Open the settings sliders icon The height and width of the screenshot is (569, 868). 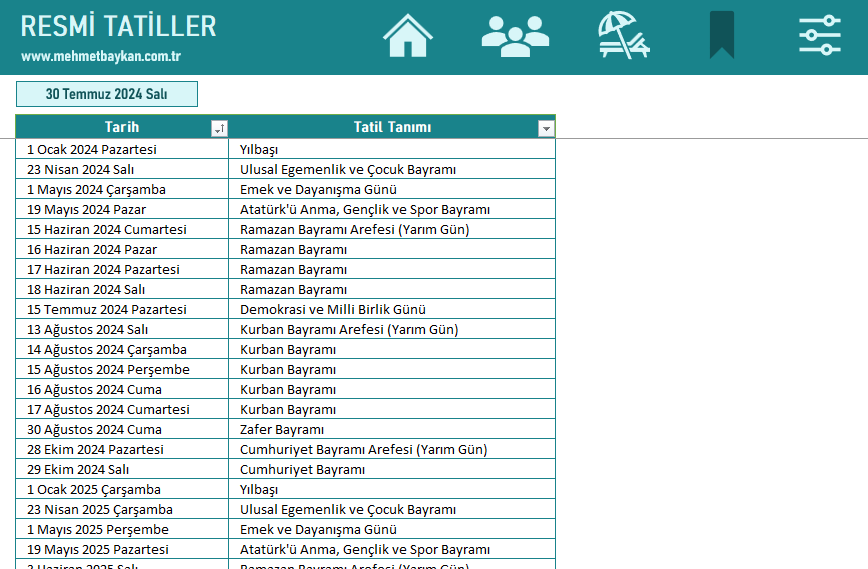click(x=820, y=35)
